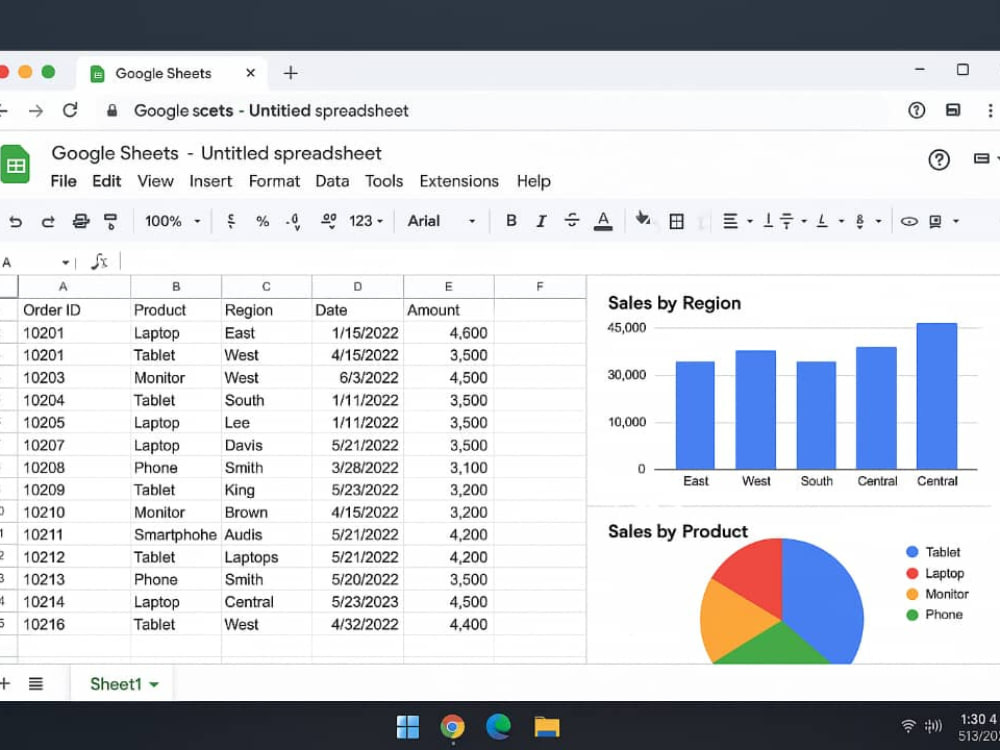Click the browser address bar
Screen dimensions: 1000x750
(491, 110)
